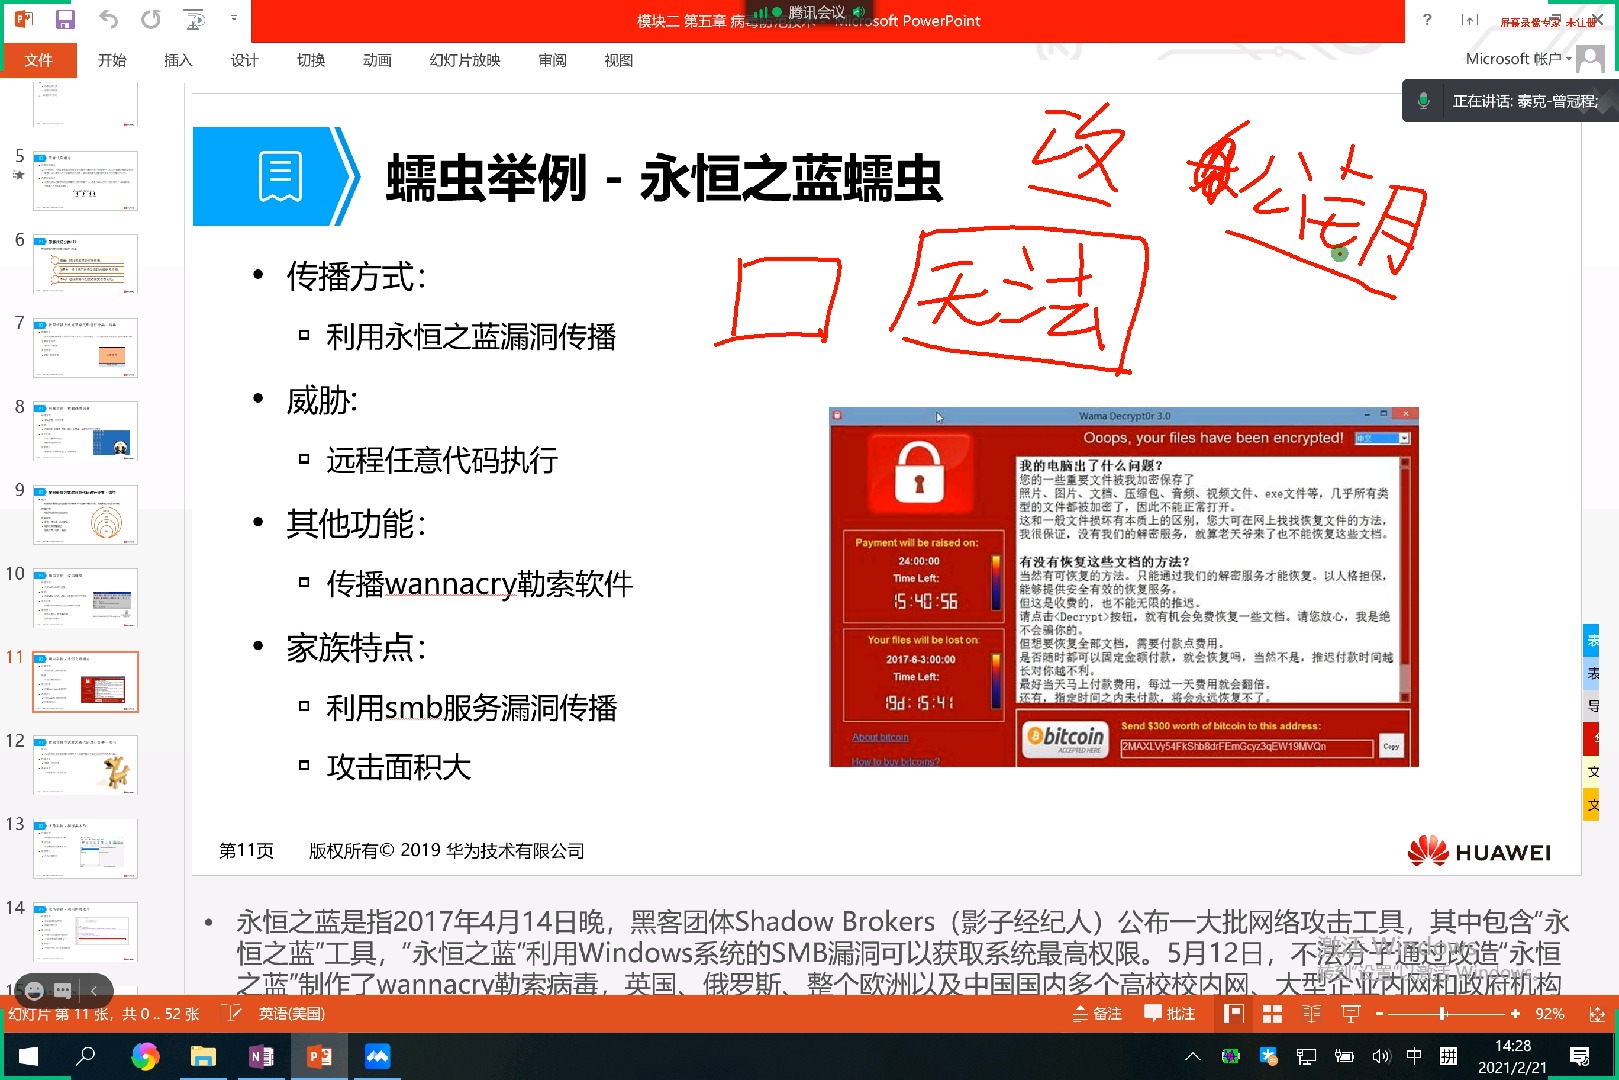Open ribbon display options icon
This screenshot has height=1080, width=1619.
tap(1469, 19)
